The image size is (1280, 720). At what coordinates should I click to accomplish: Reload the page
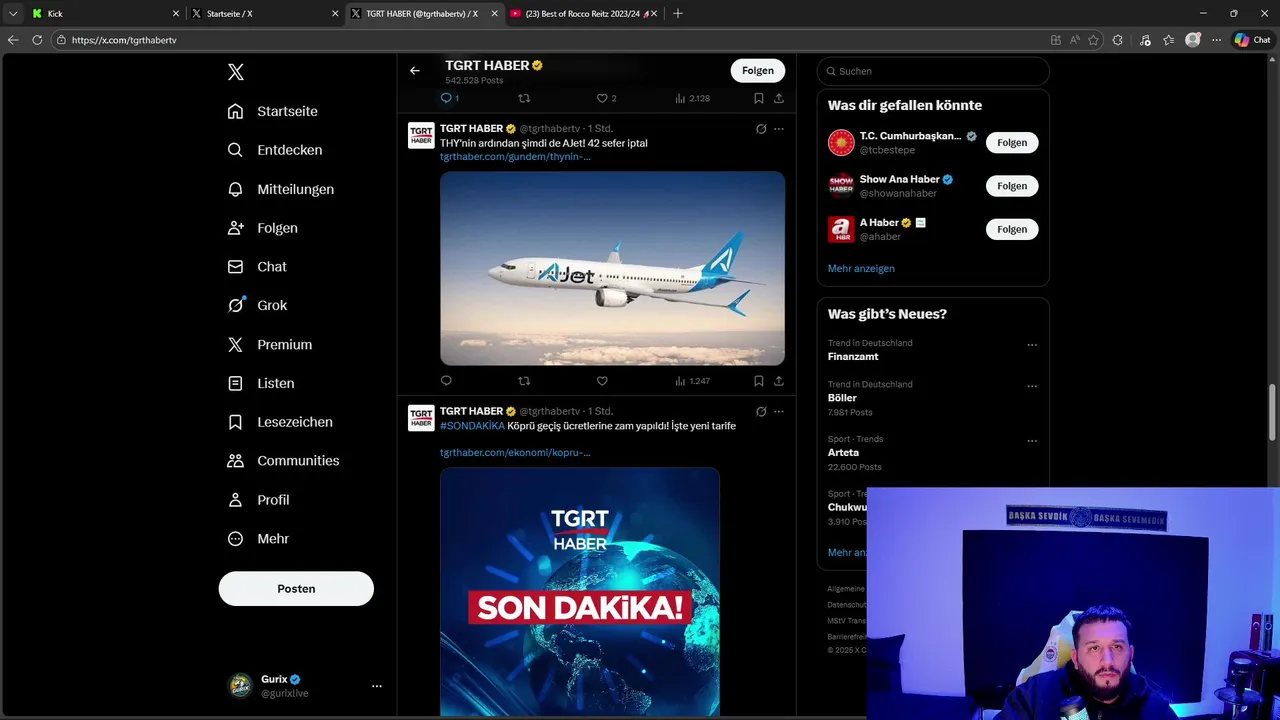click(x=37, y=40)
